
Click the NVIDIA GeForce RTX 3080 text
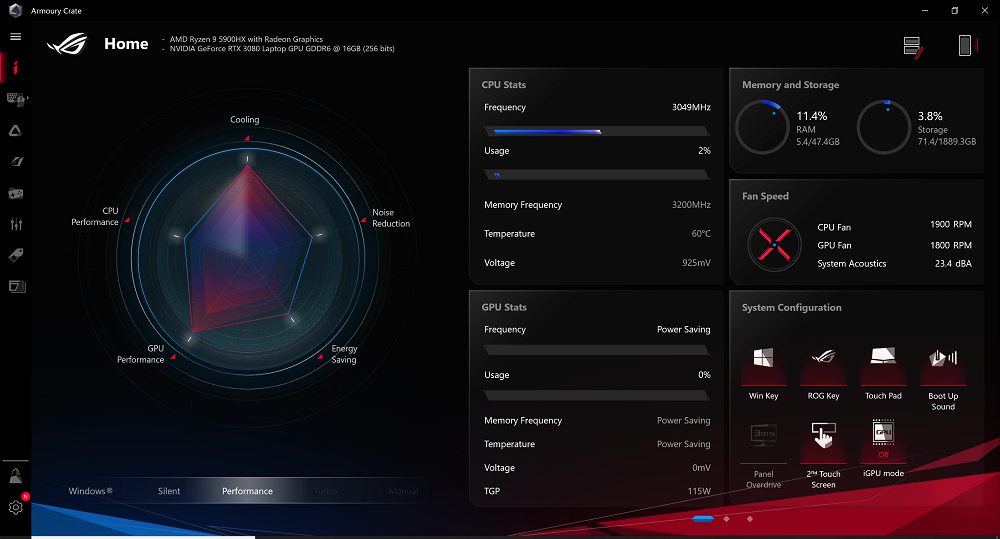click(x=282, y=48)
